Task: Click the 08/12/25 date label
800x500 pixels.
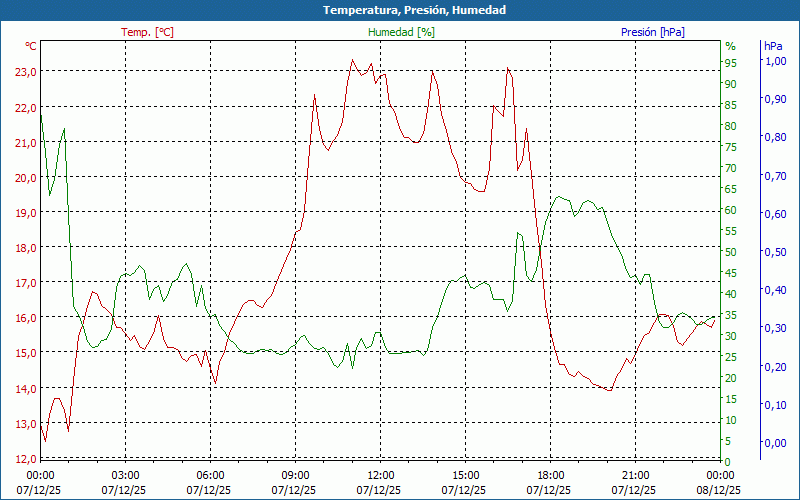Action: coord(720,490)
